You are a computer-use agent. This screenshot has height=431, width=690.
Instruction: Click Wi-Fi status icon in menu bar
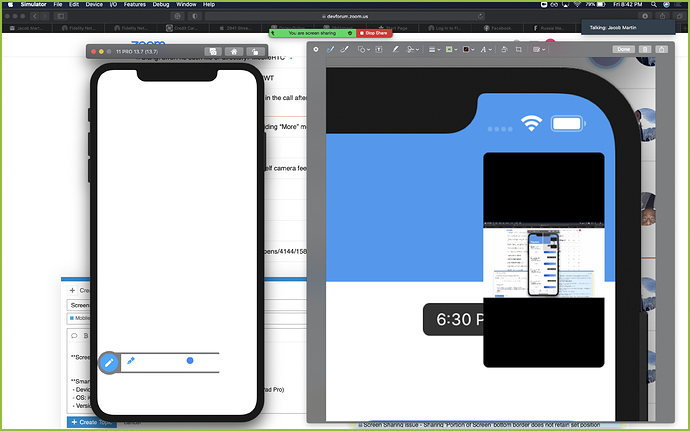(x=577, y=4)
